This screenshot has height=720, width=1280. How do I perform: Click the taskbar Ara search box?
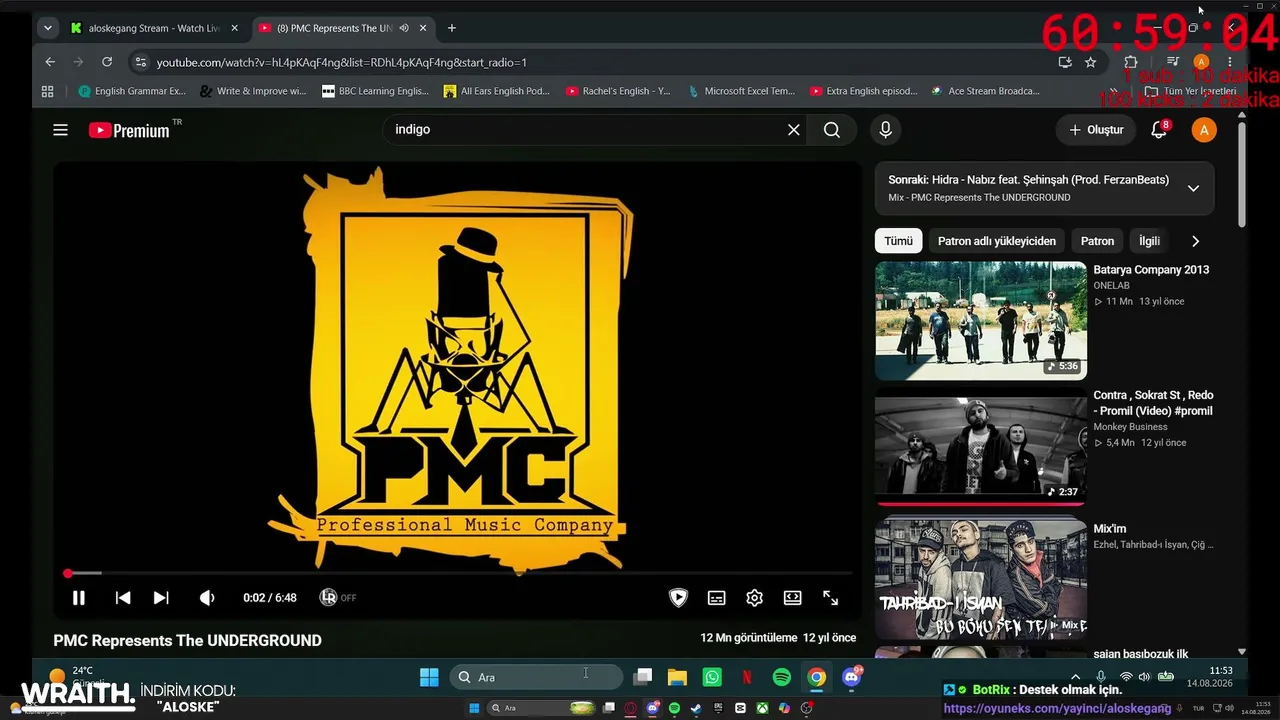click(536, 677)
